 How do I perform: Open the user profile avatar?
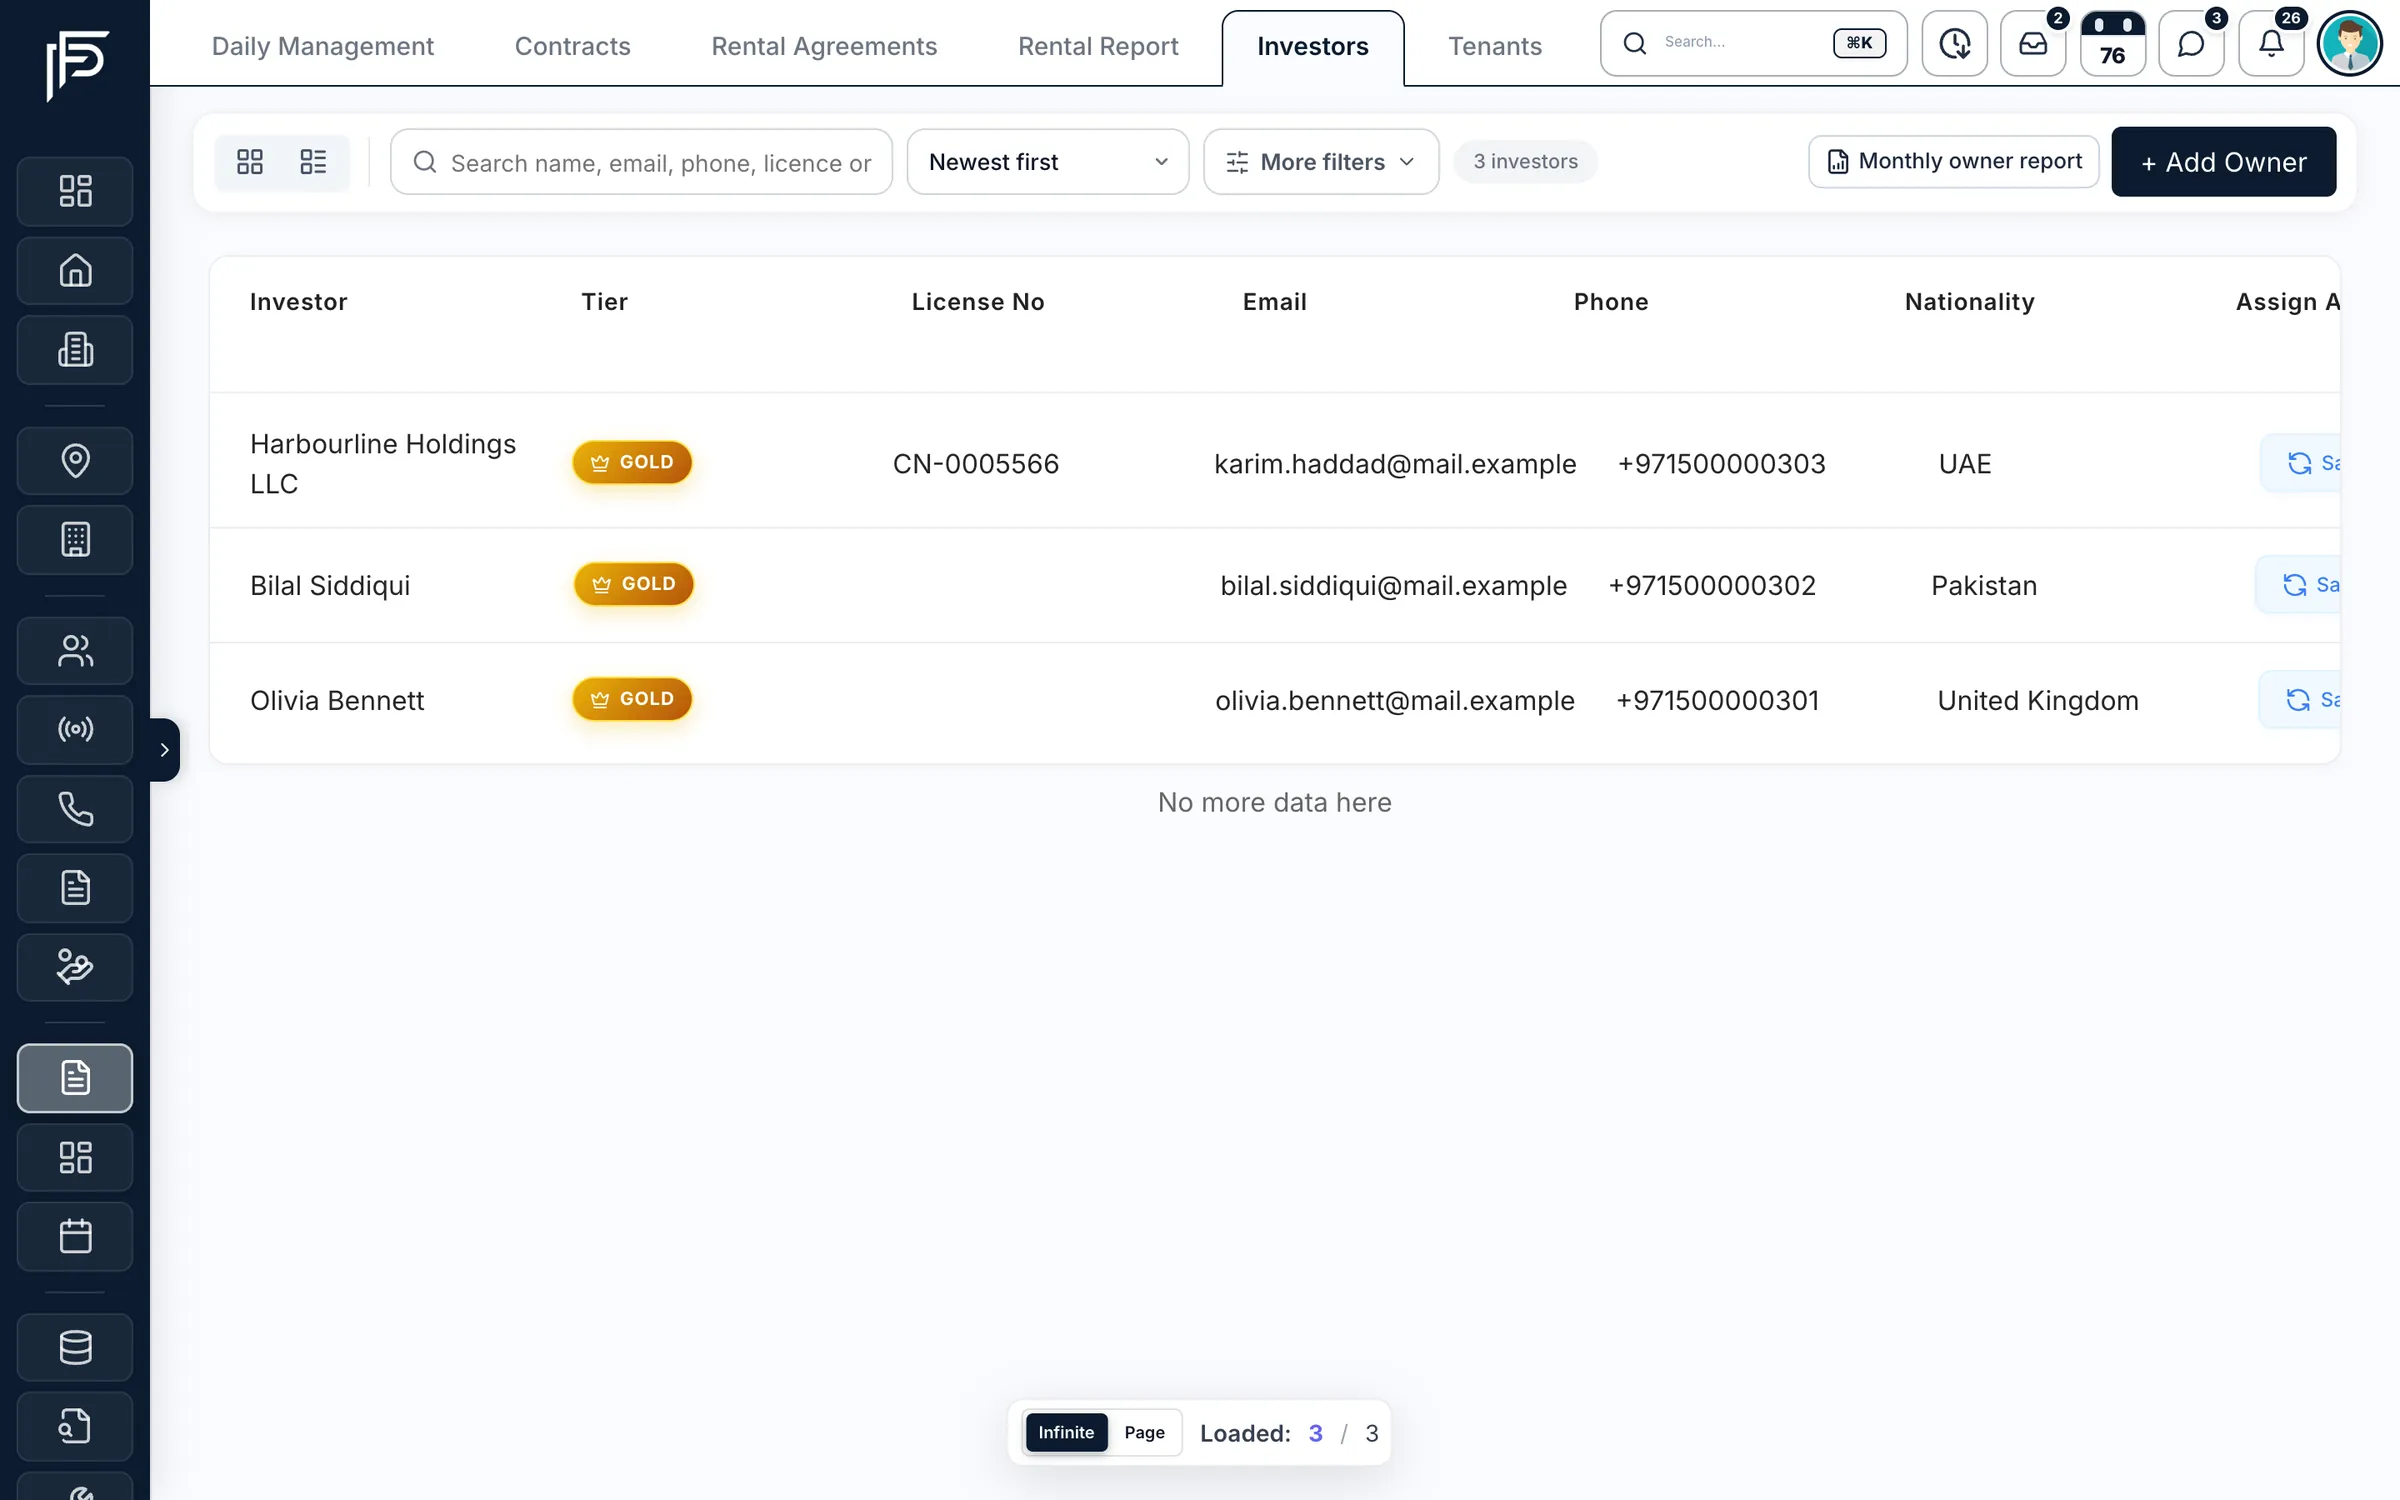coord(2350,43)
